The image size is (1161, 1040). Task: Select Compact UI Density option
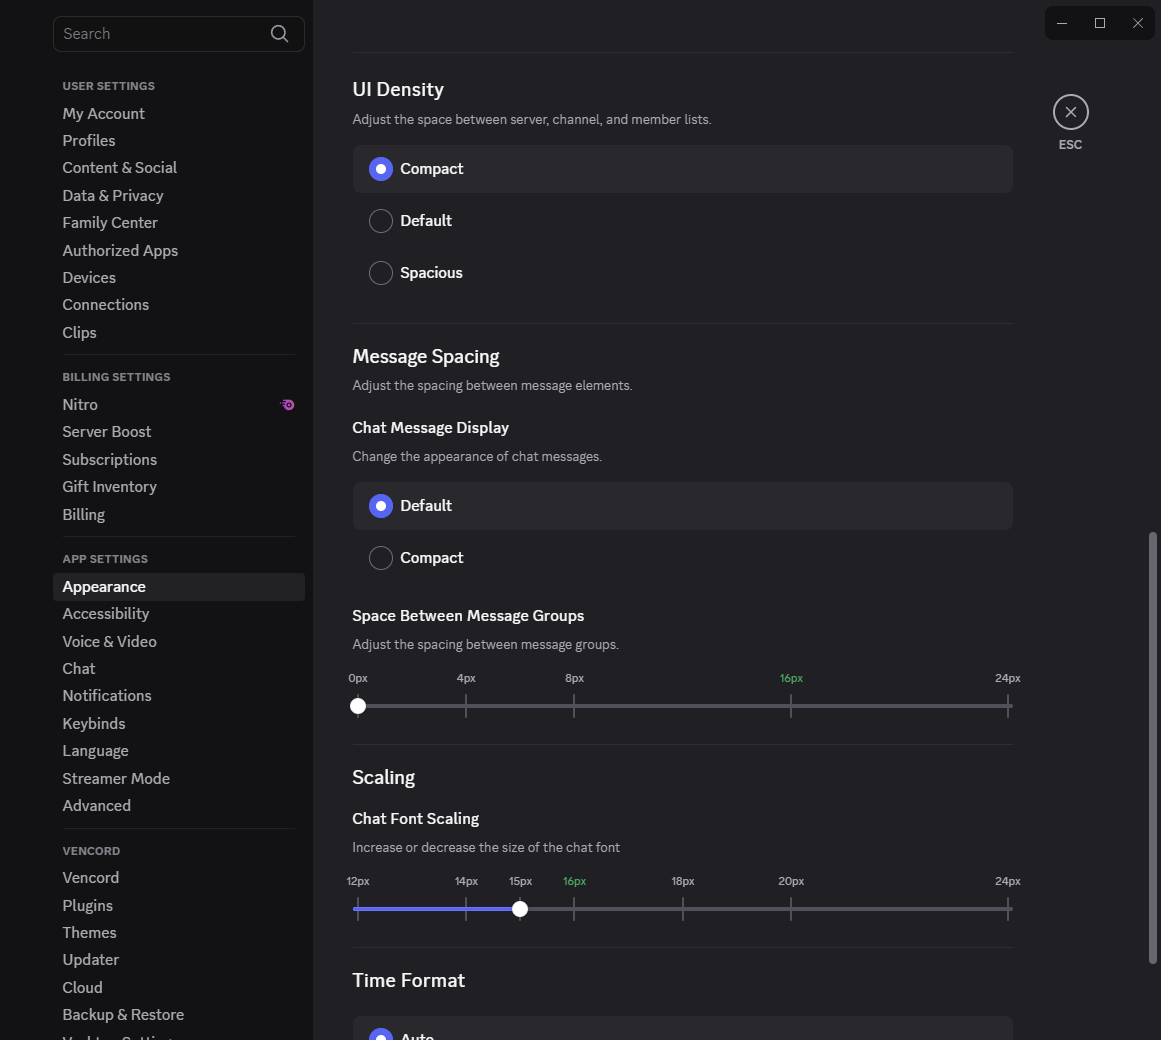pyautogui.click(x=381, y=169)
